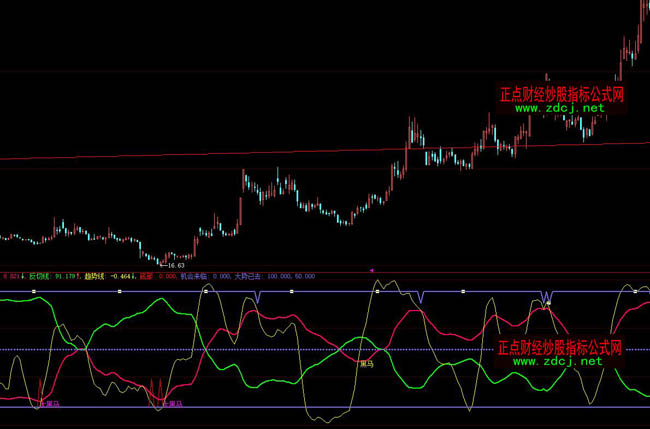Image resolution: width=650 pixels, height=429 pixels.
Task: Click the 16.63 low price marker
Action: coord(173,264)
